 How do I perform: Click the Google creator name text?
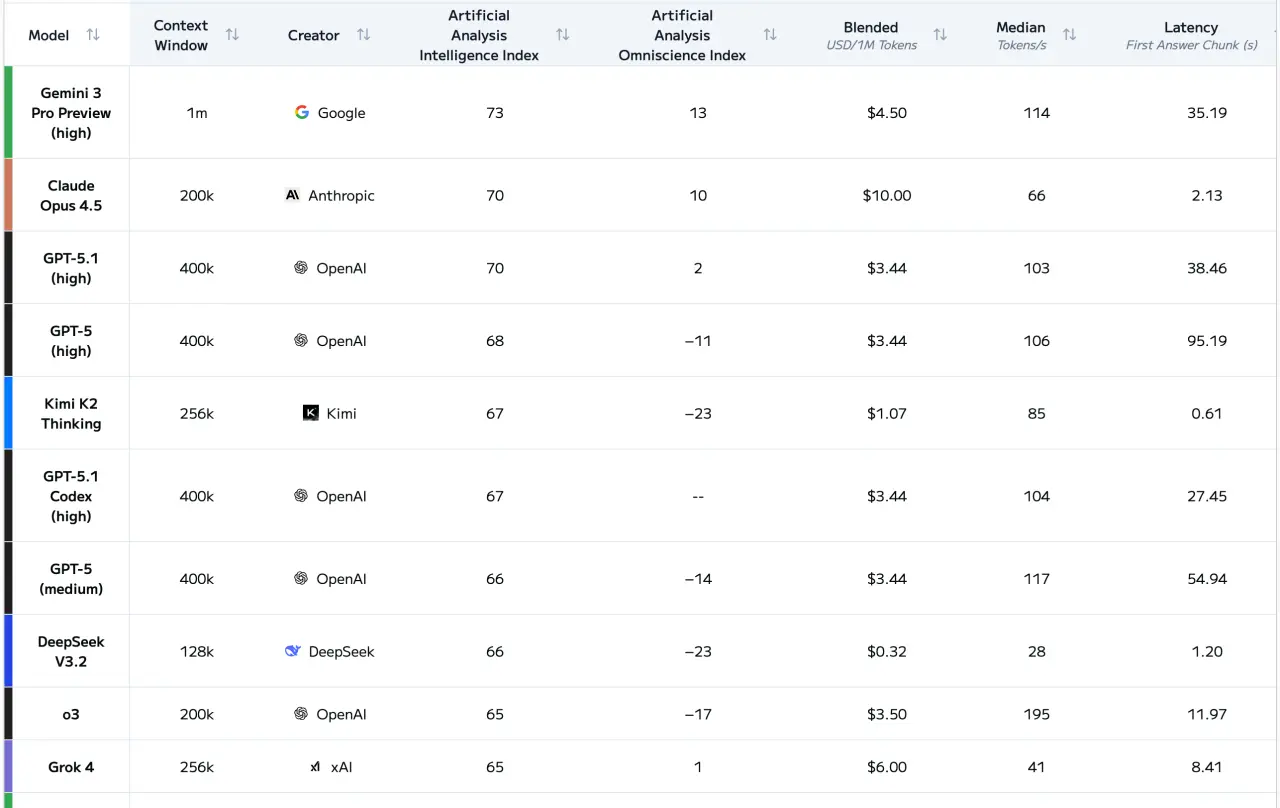[x=341, y=113]
